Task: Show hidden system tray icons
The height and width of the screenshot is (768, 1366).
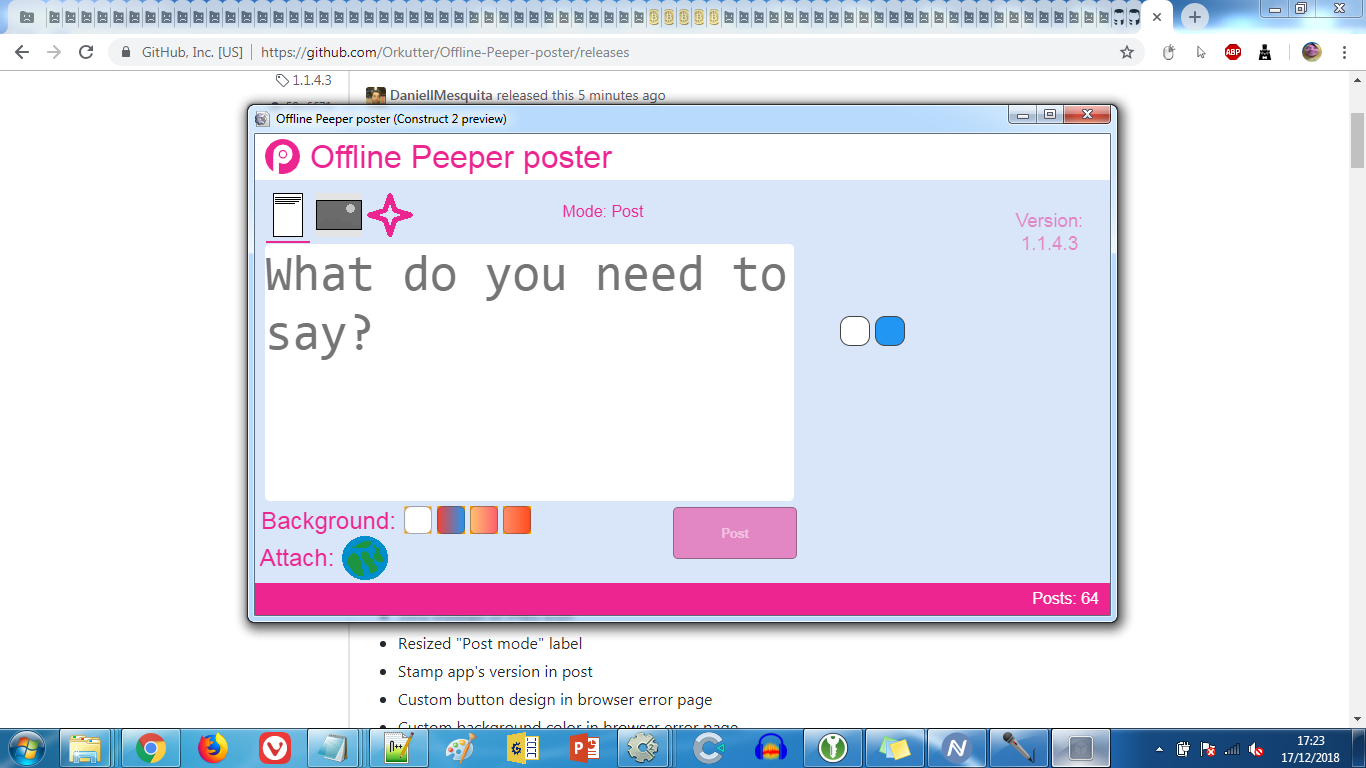Action: pos(1159,748)
